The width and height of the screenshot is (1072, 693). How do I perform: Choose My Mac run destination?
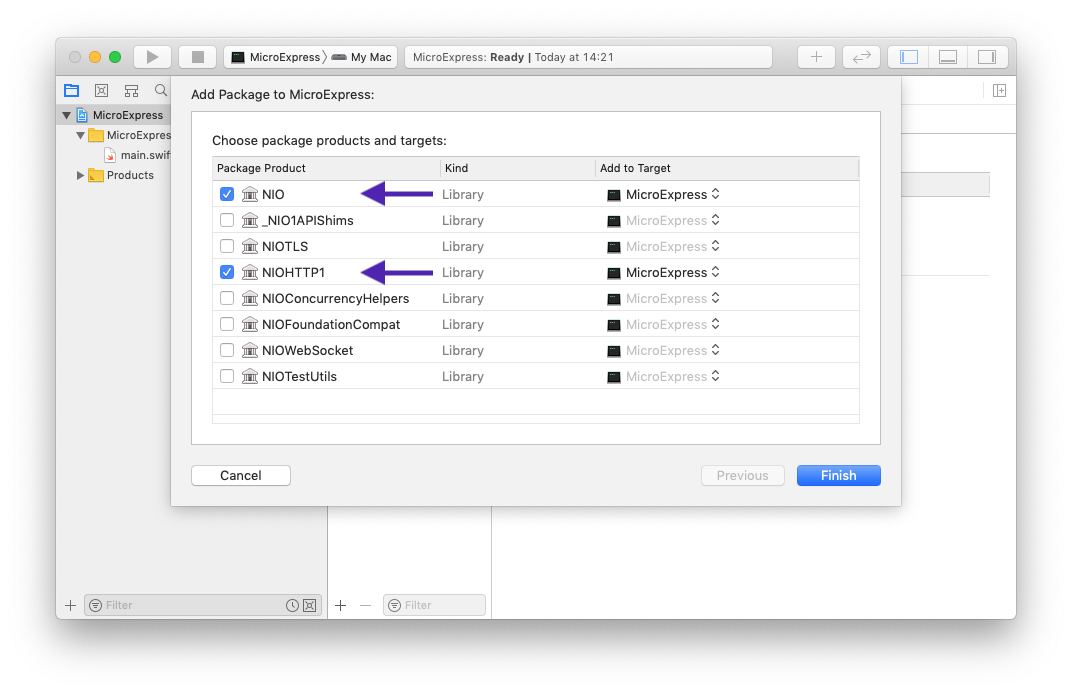(362, 57)
